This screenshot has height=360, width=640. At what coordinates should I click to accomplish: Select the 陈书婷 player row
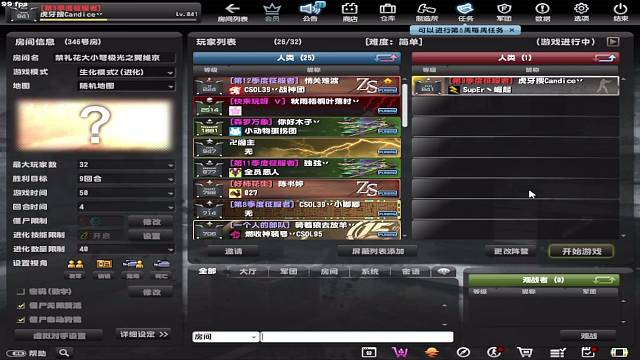pos(297,189)
